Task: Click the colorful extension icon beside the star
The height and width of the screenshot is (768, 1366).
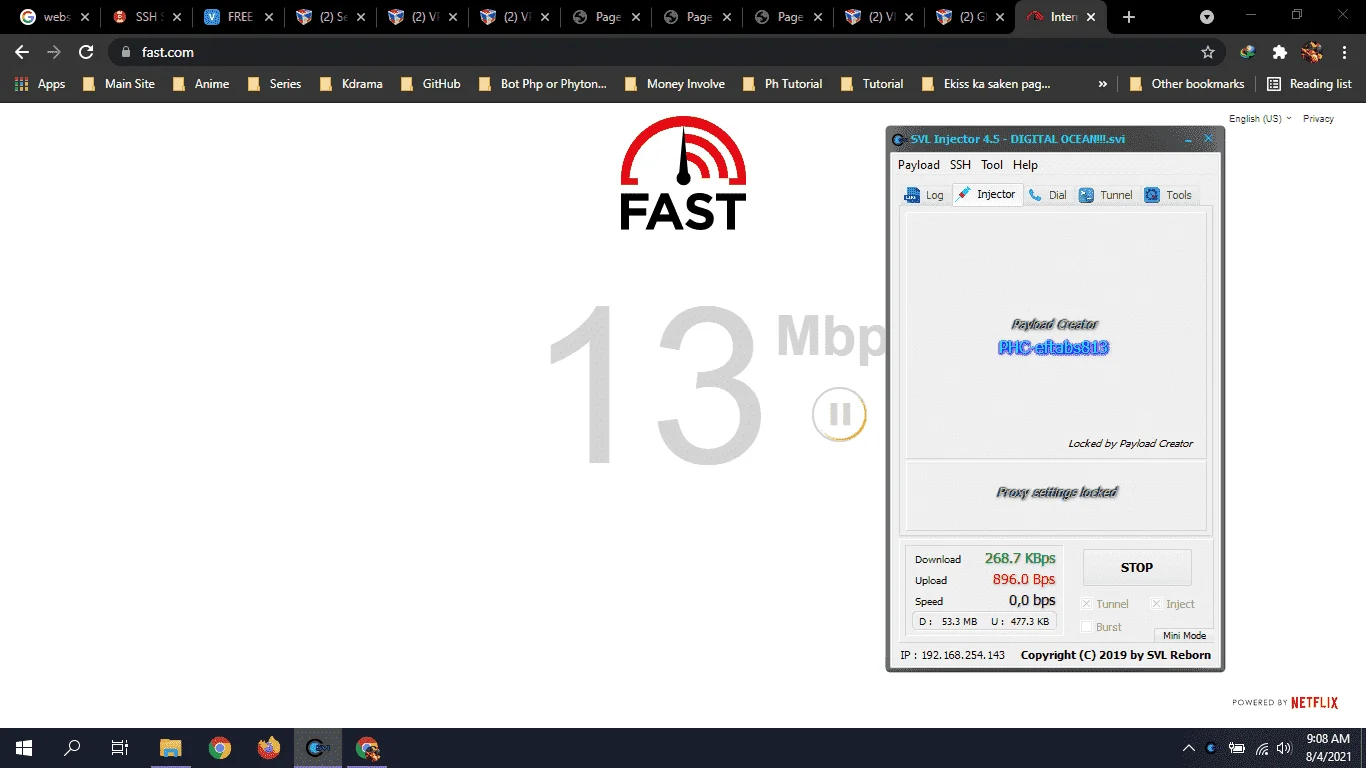Action: coord(1247,52)
